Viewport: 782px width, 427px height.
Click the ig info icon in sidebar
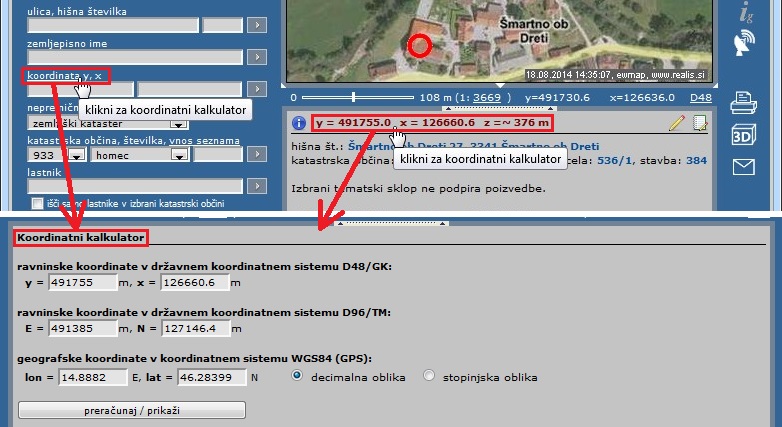tap(746, 12)
